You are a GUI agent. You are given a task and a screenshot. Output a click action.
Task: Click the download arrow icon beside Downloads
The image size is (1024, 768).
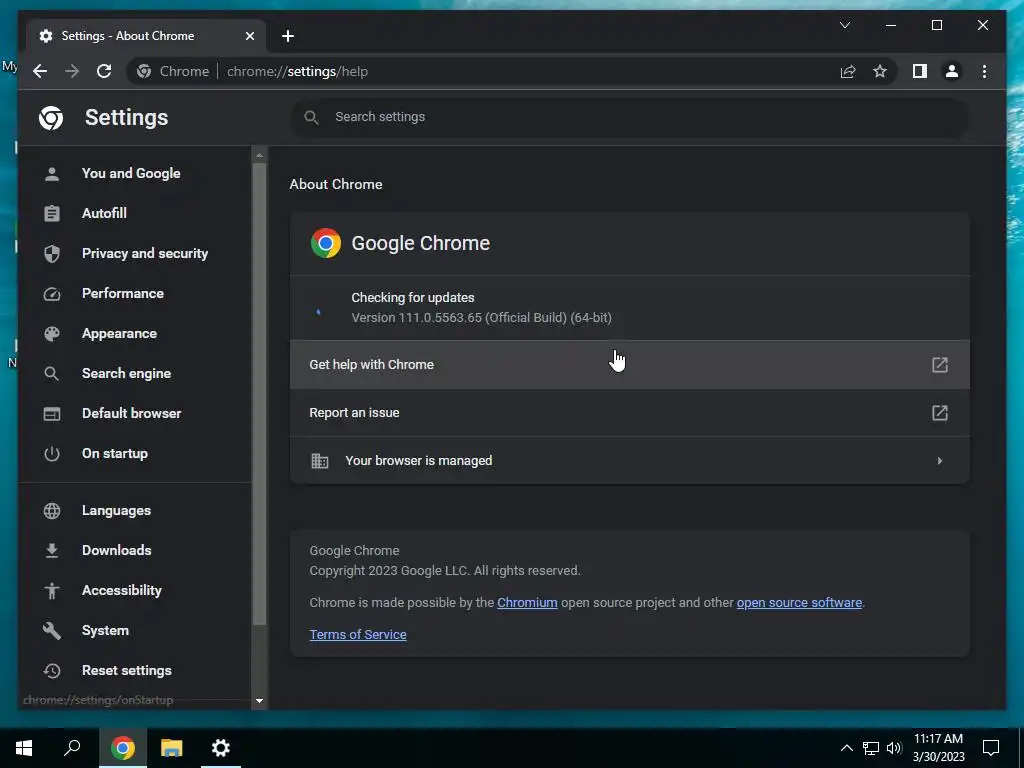[x=52, y=551]
